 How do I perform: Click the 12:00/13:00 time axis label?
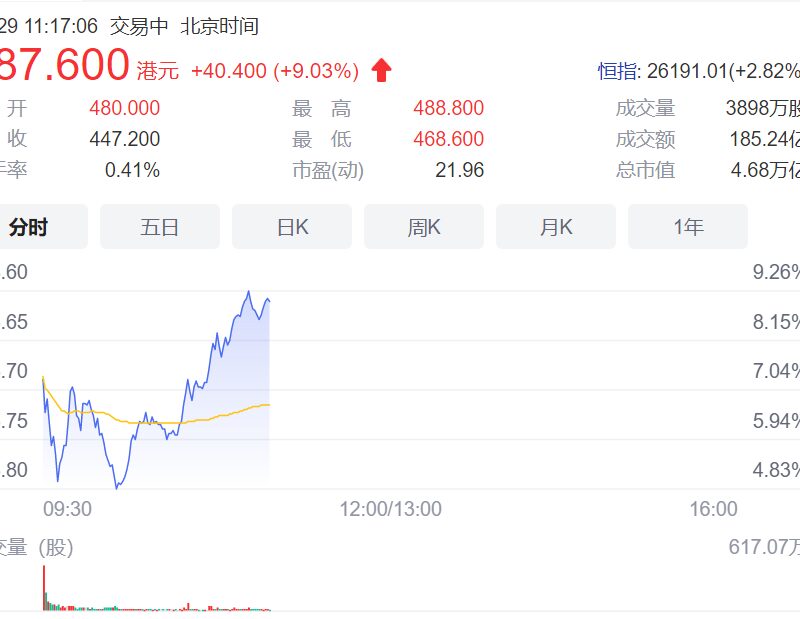point(391,509)
